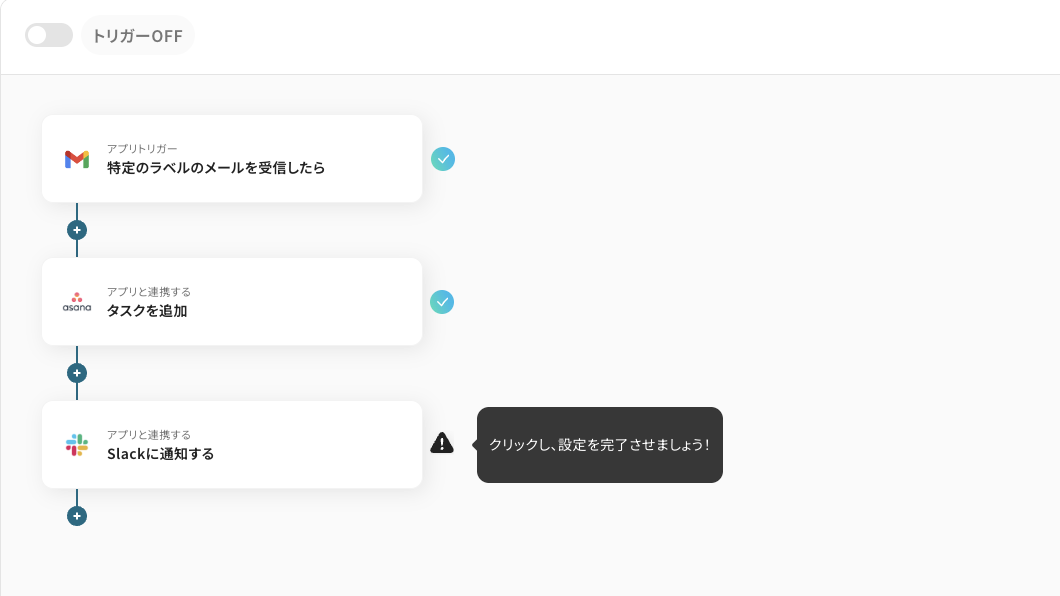This screenshot has height=596, width=1060.
Task: Click the checkmark badge beside Gmail trigger
Action: [x=443, y=159]
